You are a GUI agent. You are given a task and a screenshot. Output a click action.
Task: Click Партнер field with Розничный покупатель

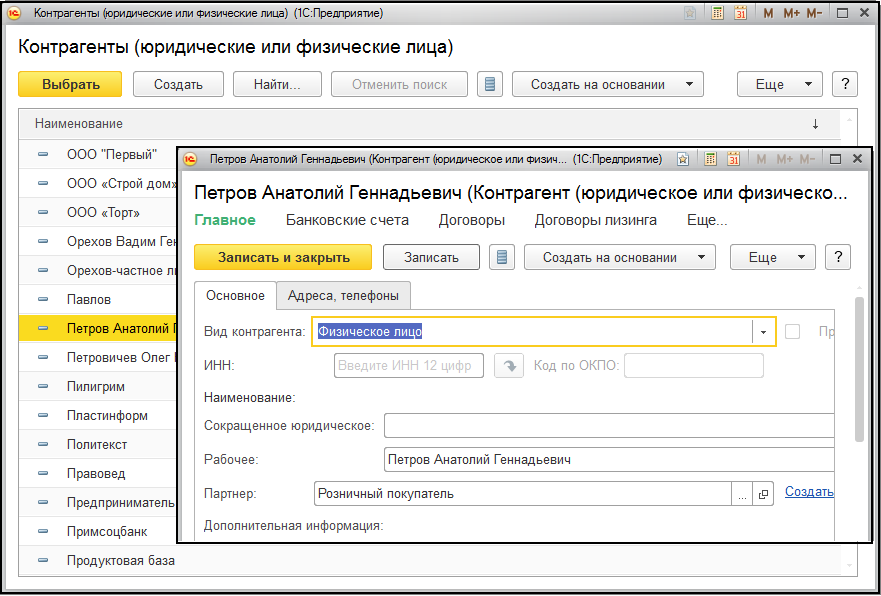point(523,494)
